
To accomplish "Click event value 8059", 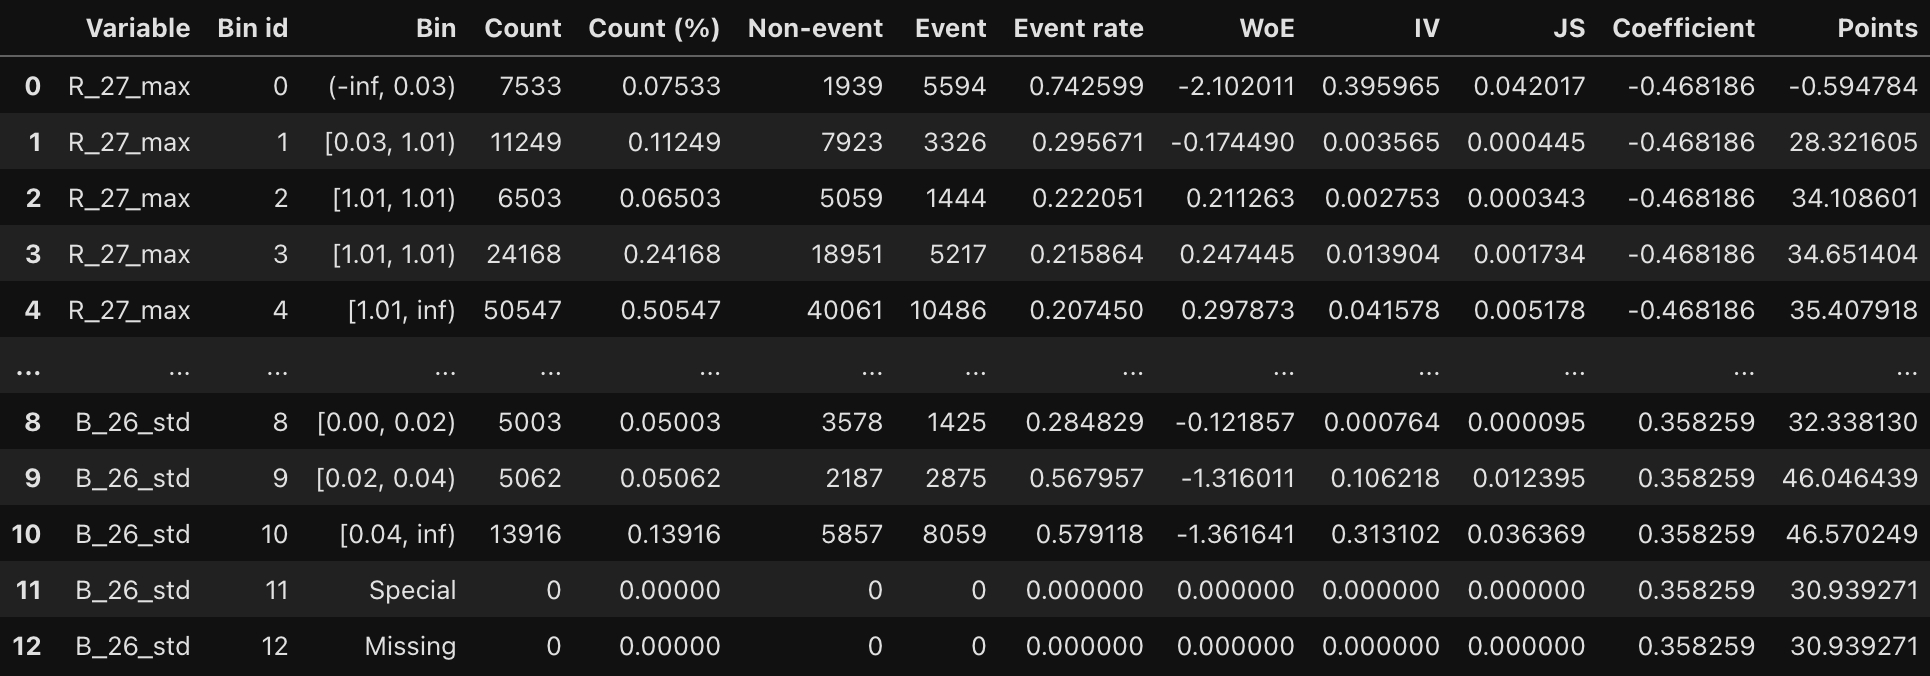I will click(954, 534).
